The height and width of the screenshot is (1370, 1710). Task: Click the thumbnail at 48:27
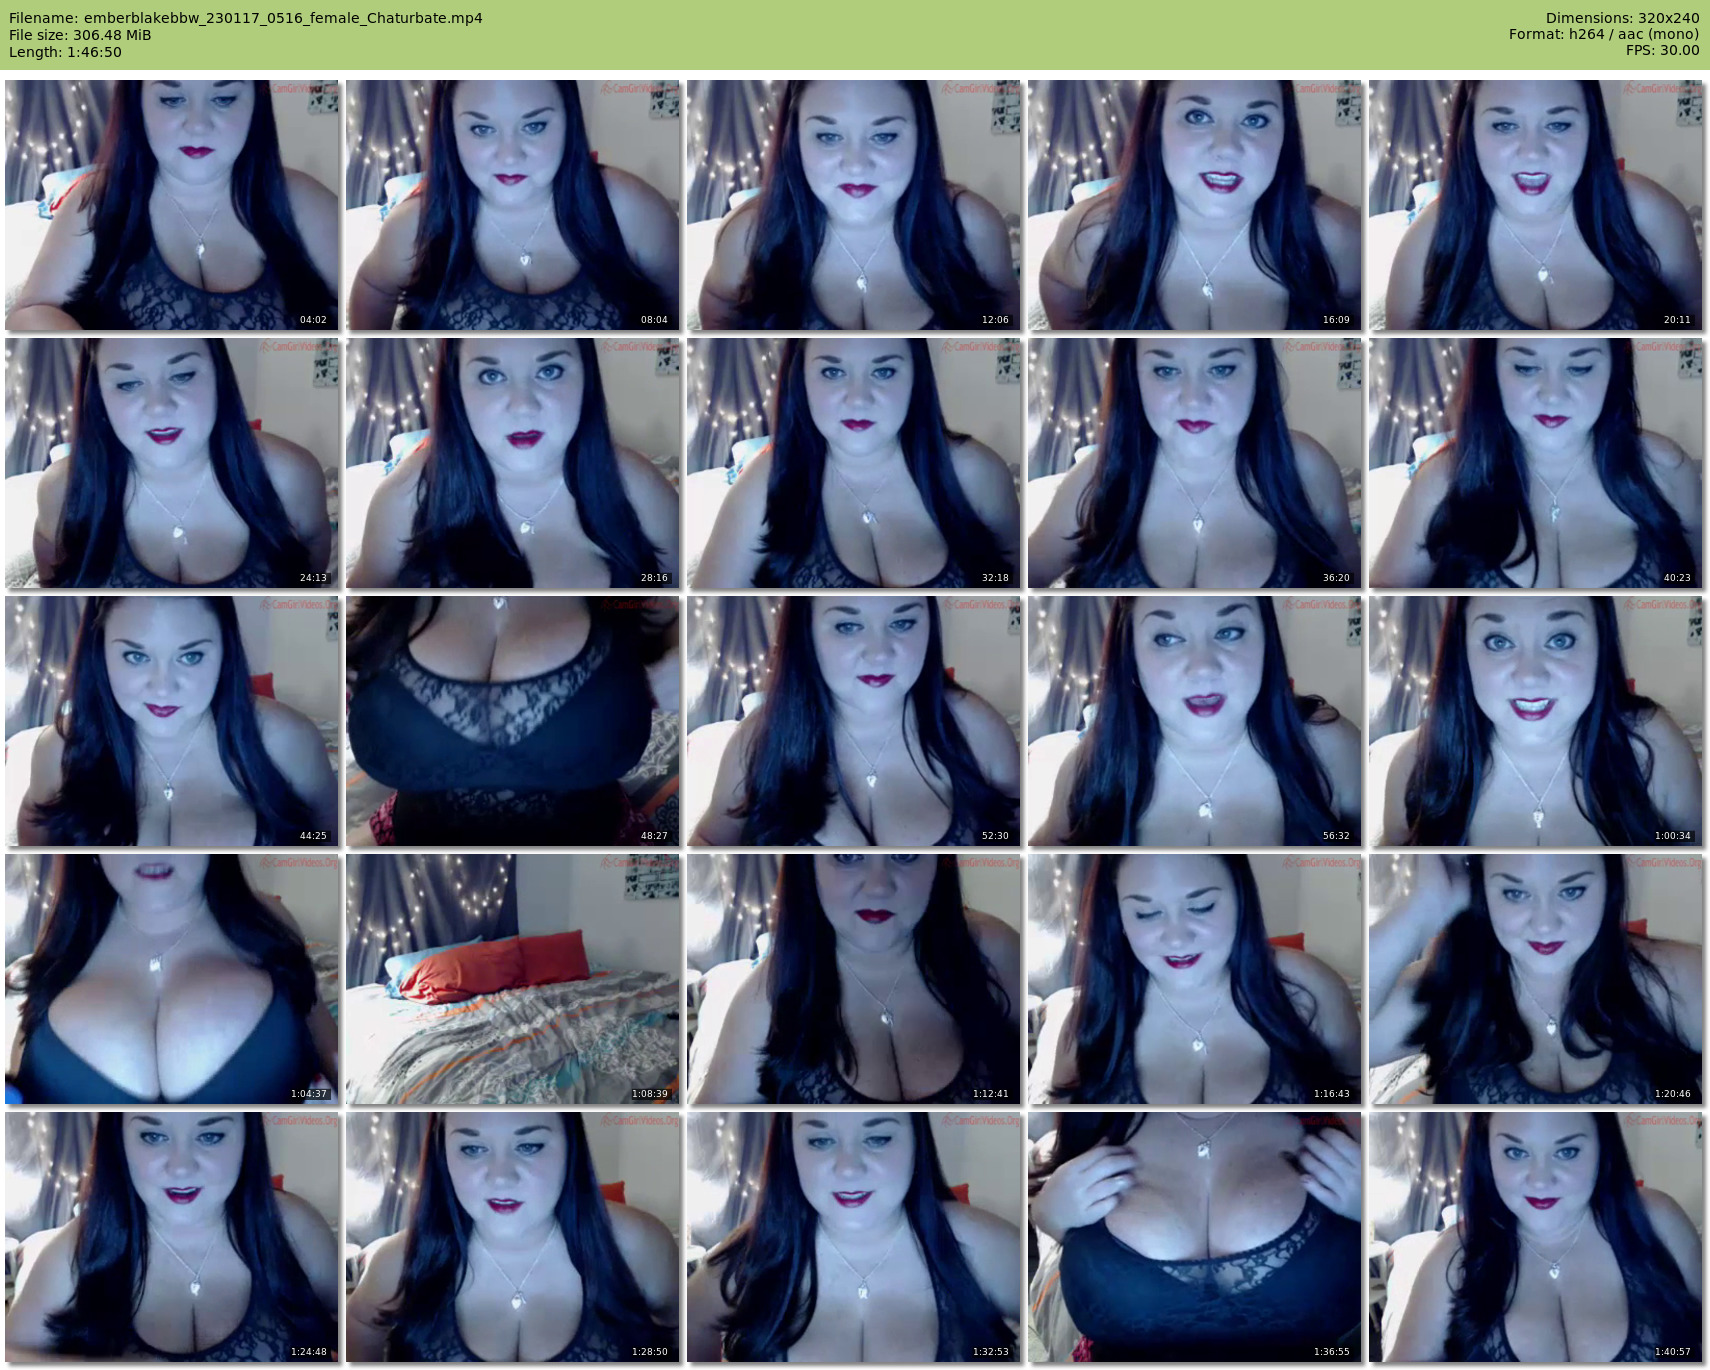click(x=513, y=721)
